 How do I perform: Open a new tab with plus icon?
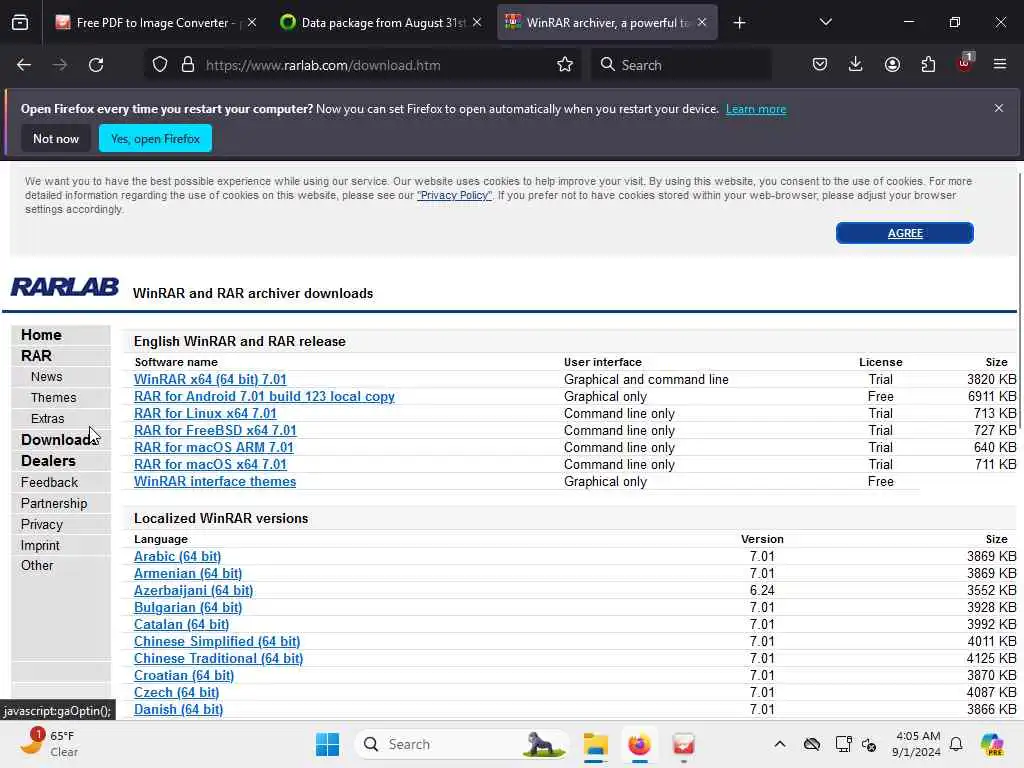coord(739,23)
